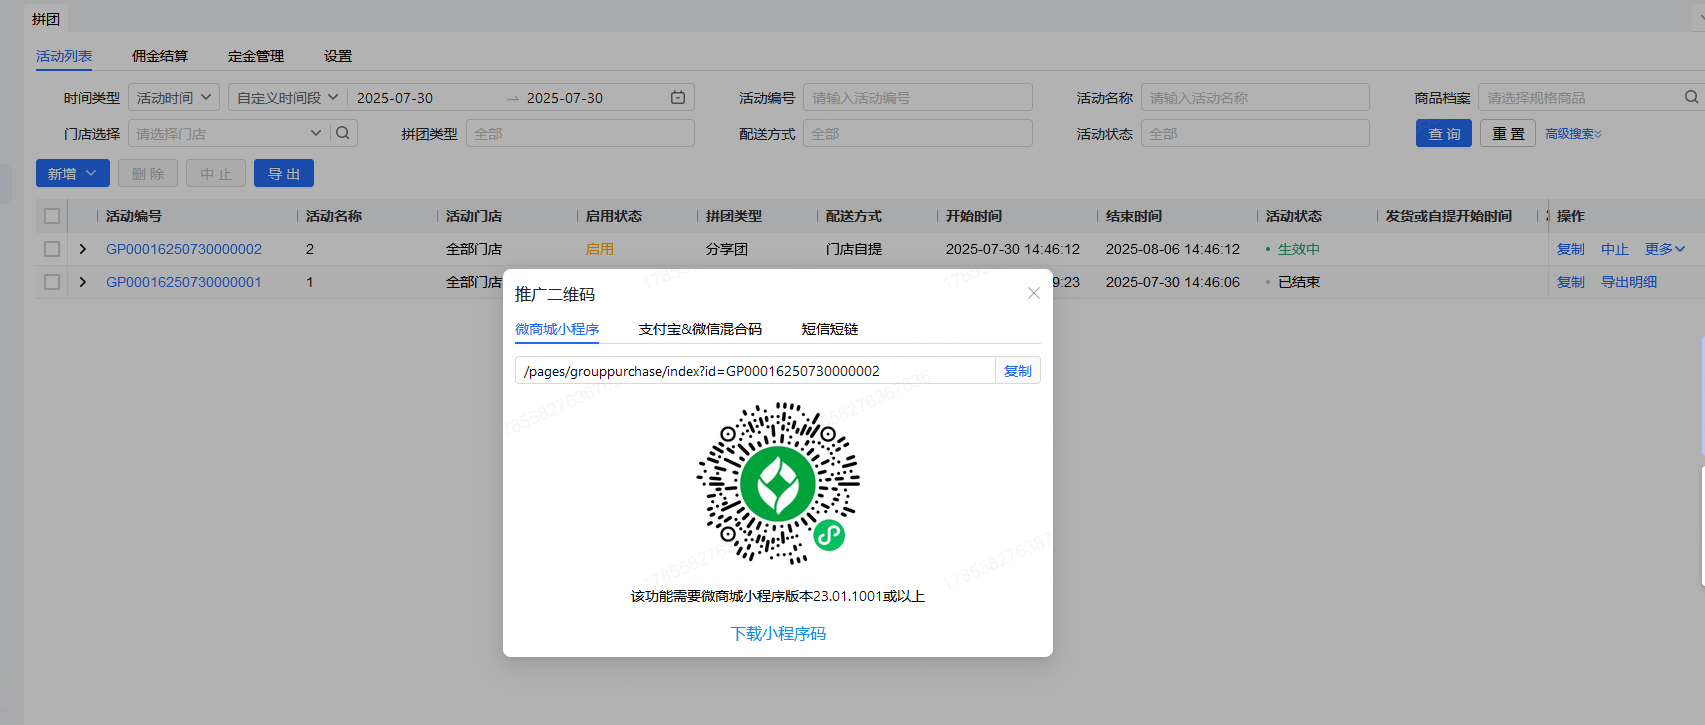This screenshot has width=1705, height=725.
Task: Click the 删除 button
Action: 148,173
